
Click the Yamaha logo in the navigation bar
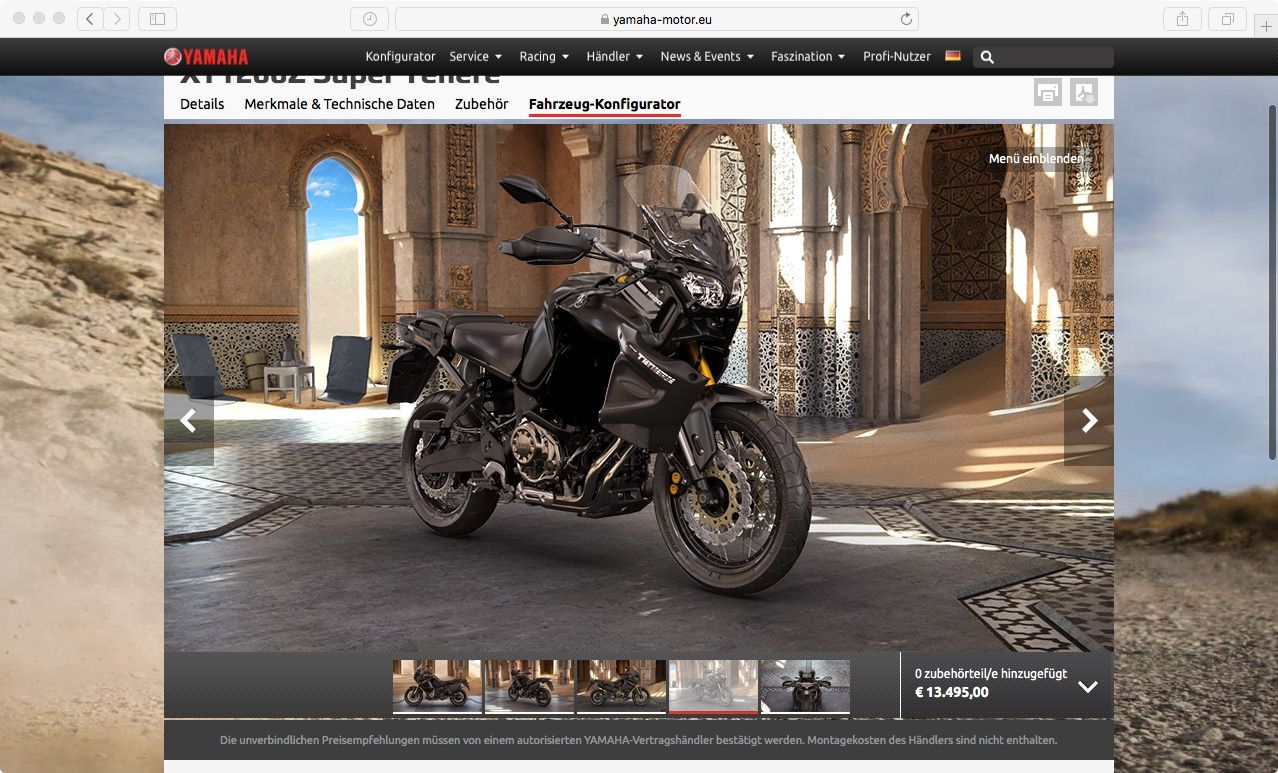coord(206,57)
